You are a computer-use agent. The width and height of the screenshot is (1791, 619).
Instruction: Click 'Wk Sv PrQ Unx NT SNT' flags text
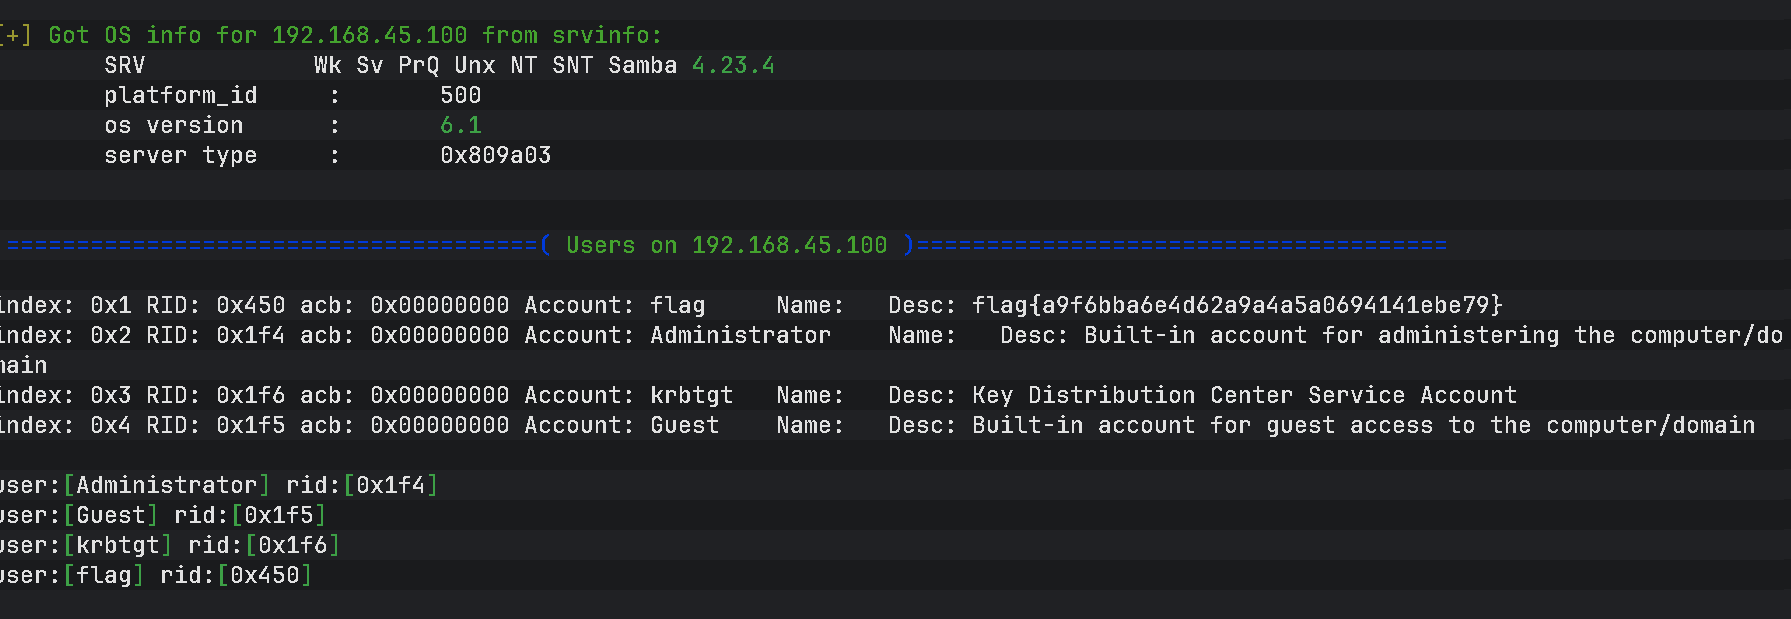(x=454, y=65)
